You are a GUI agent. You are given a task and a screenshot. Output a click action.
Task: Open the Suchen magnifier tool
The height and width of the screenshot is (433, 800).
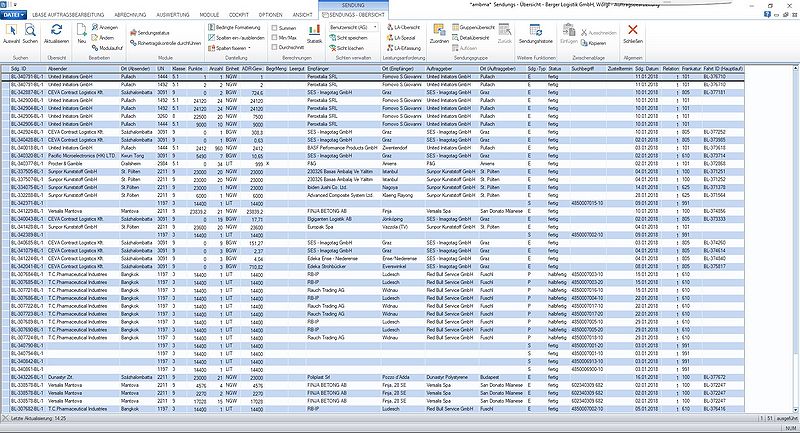pyautogui.click(x=30, y=34)
